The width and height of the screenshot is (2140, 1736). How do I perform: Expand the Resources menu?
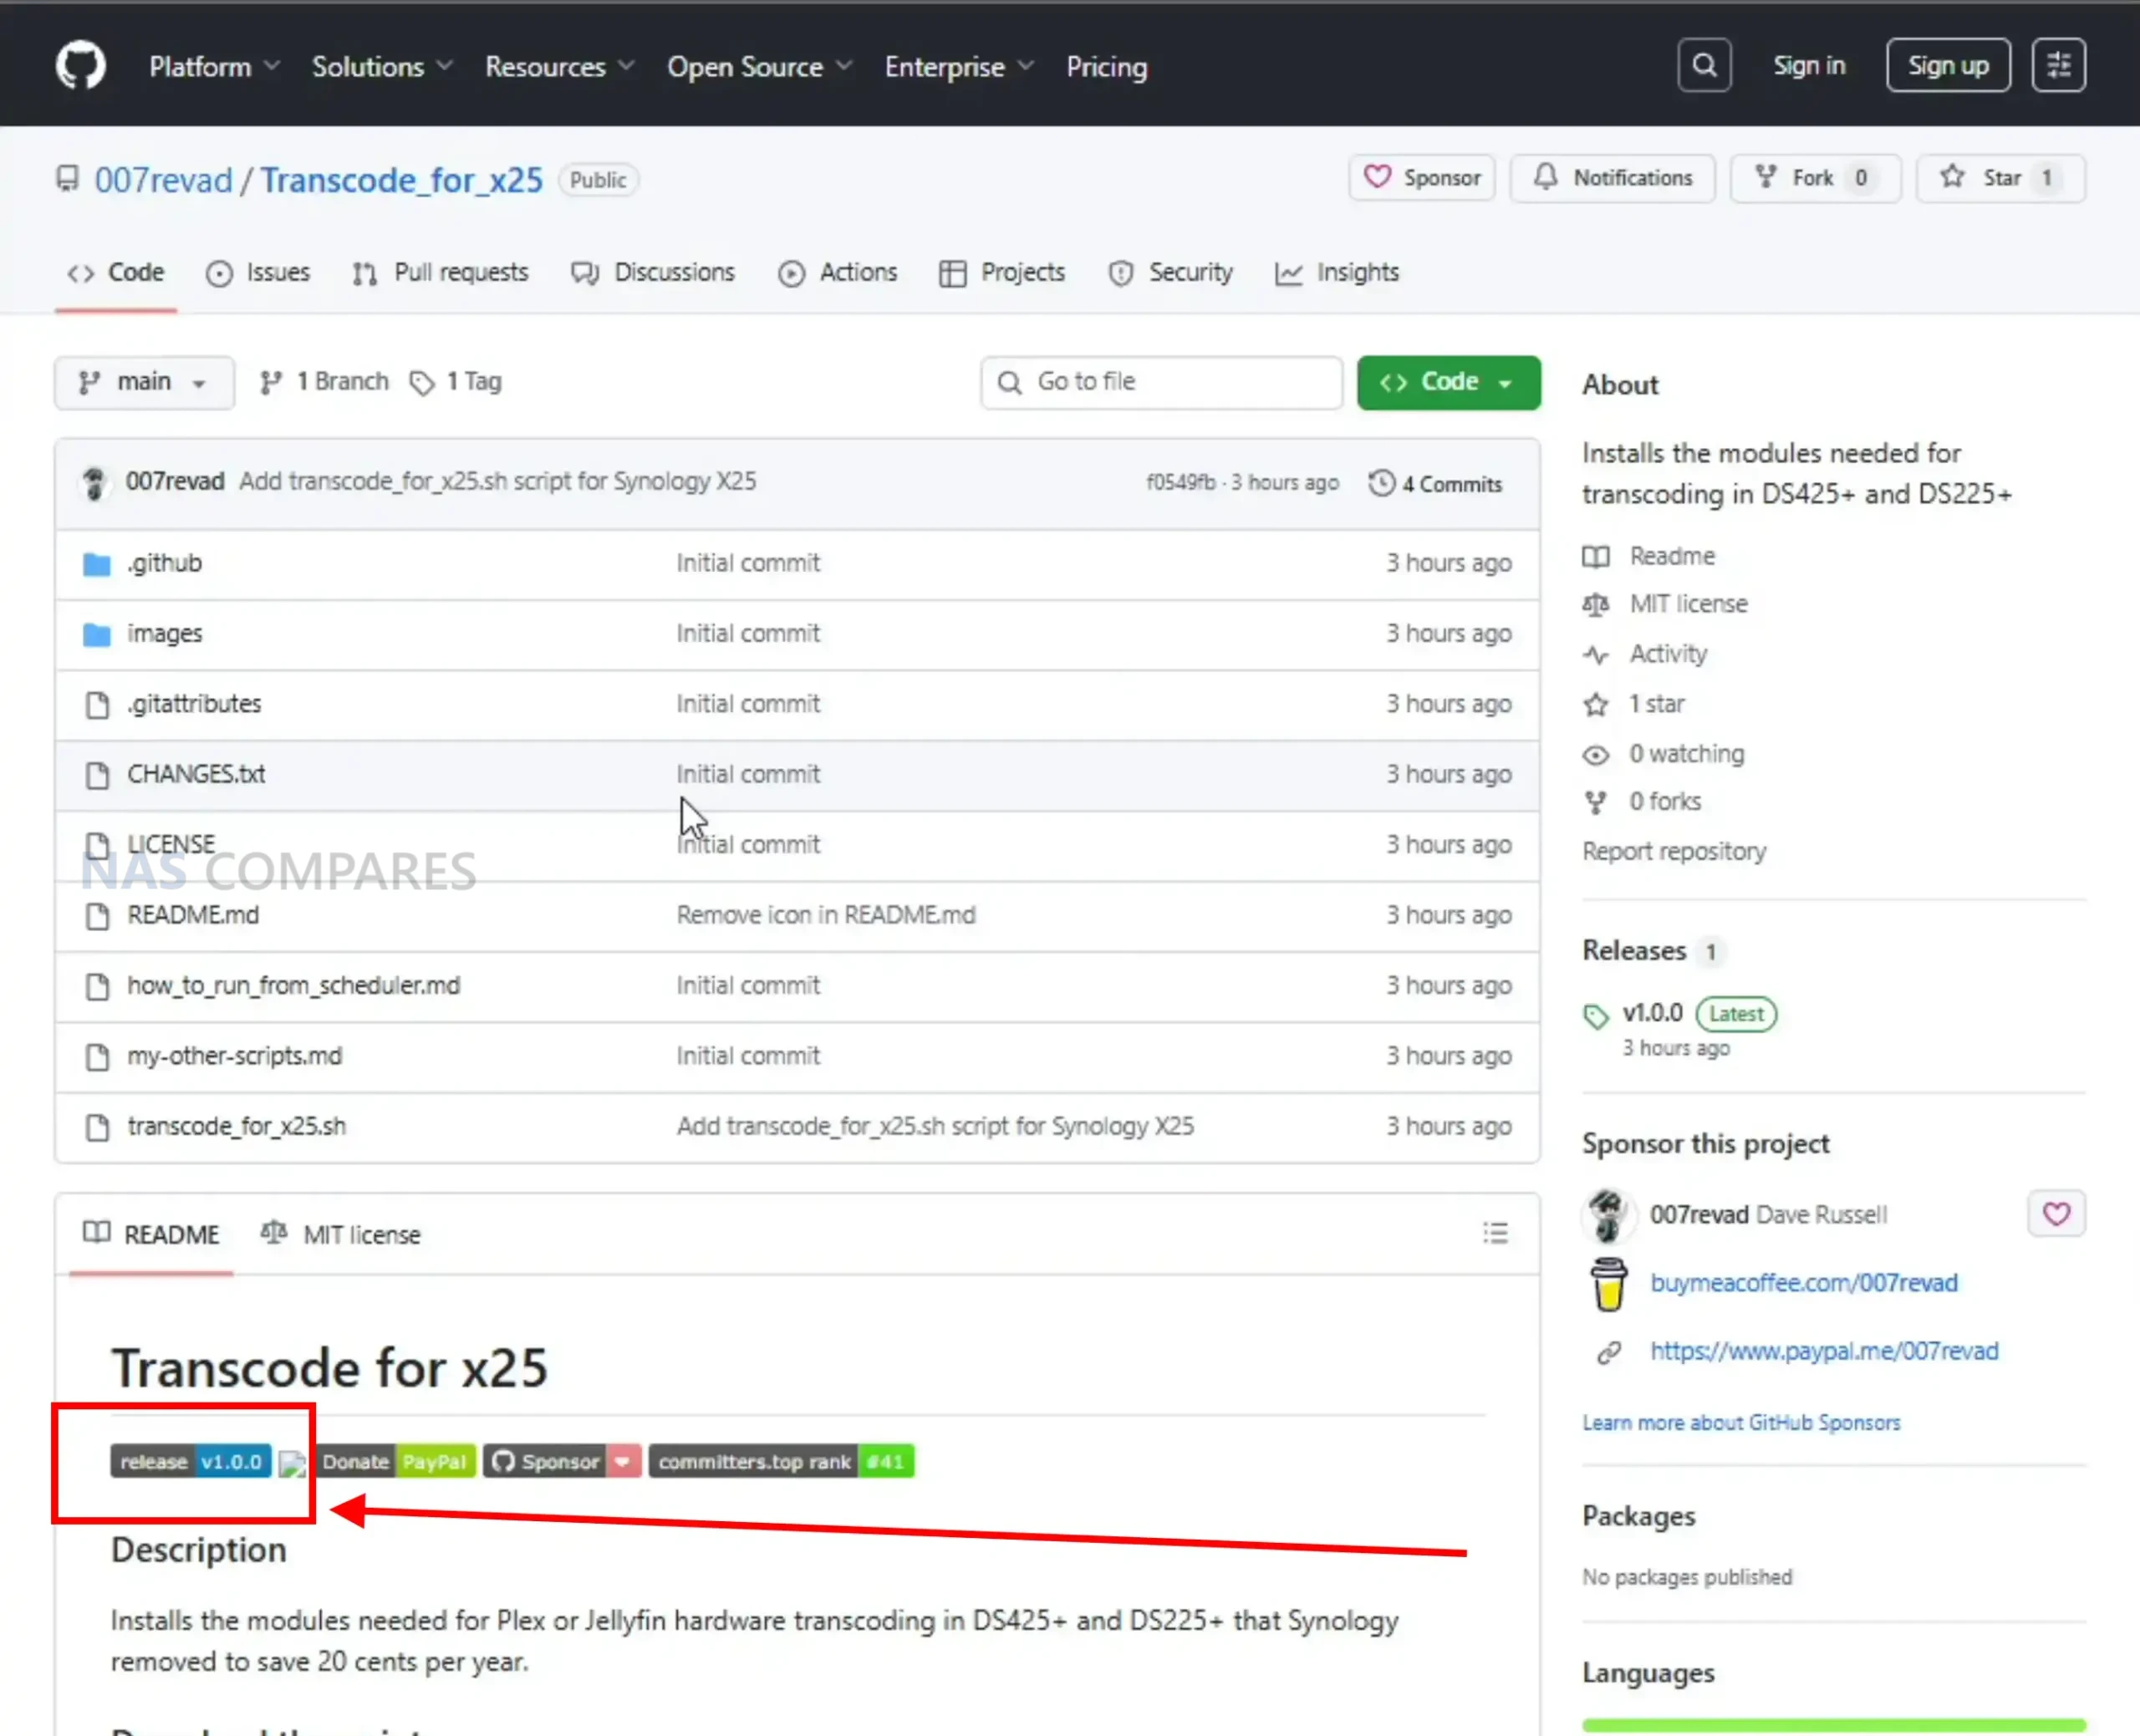tap(559, 67)
